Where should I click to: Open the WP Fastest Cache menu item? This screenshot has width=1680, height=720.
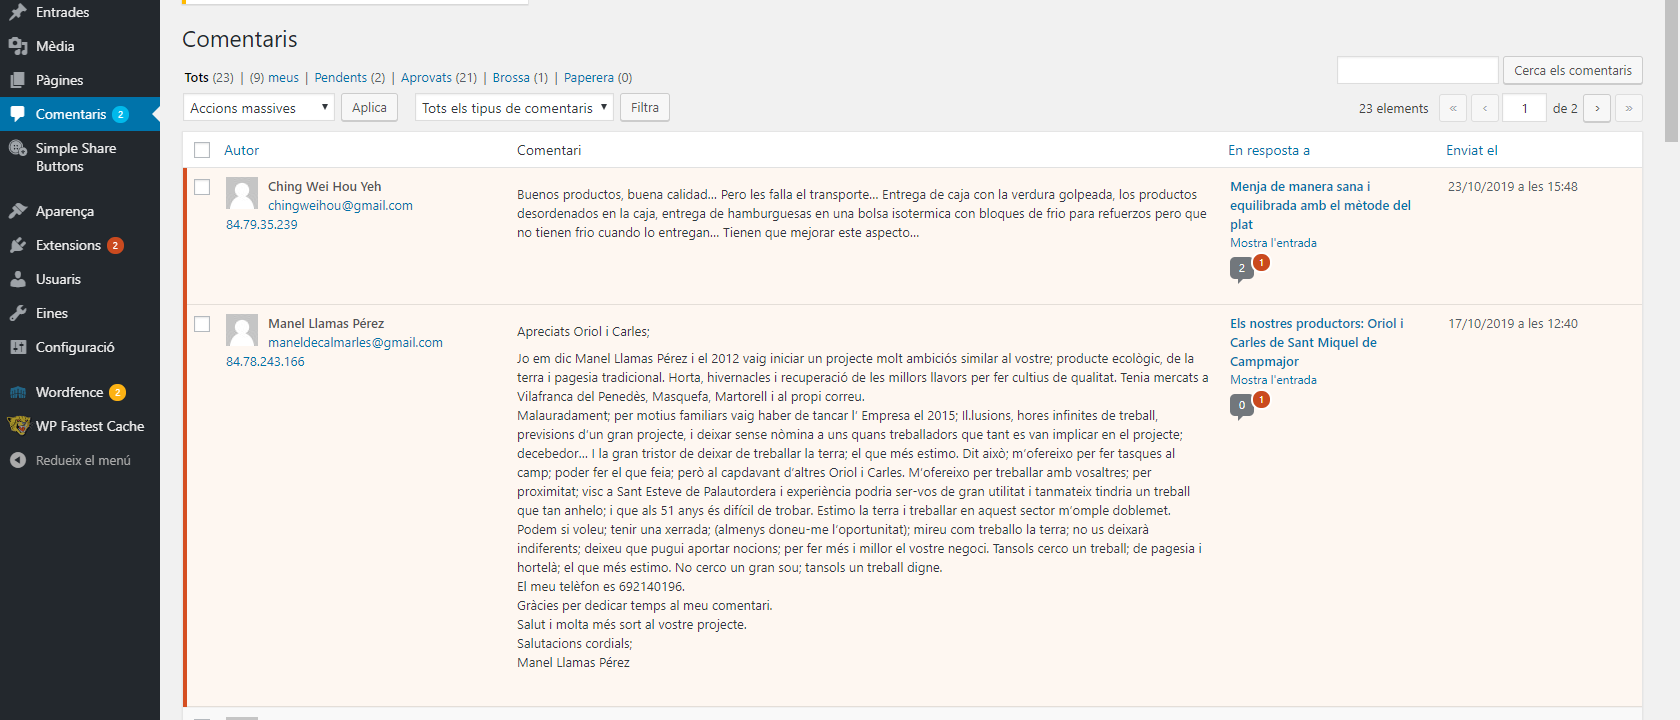[80, 426]
